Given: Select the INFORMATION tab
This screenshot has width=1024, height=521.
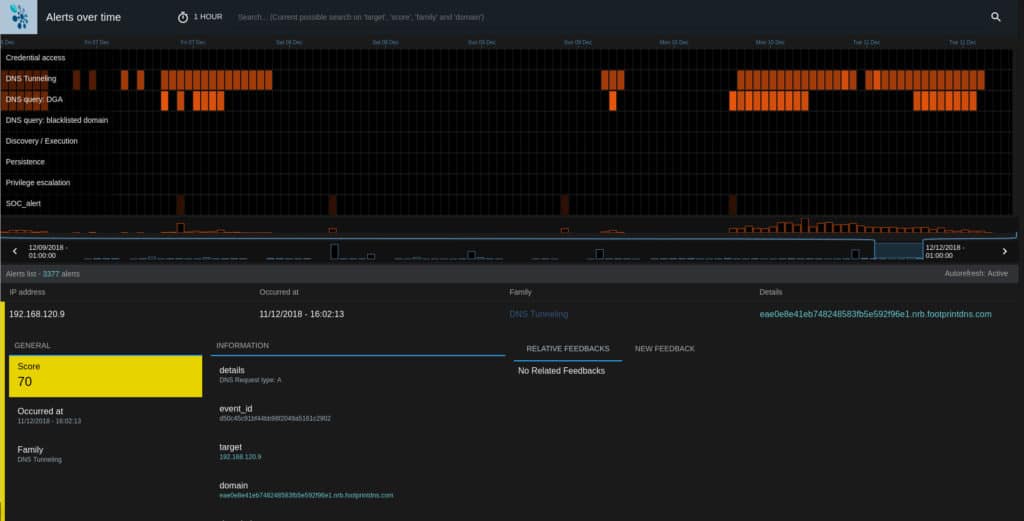Looking at the screenshot, I should [241, 345].
